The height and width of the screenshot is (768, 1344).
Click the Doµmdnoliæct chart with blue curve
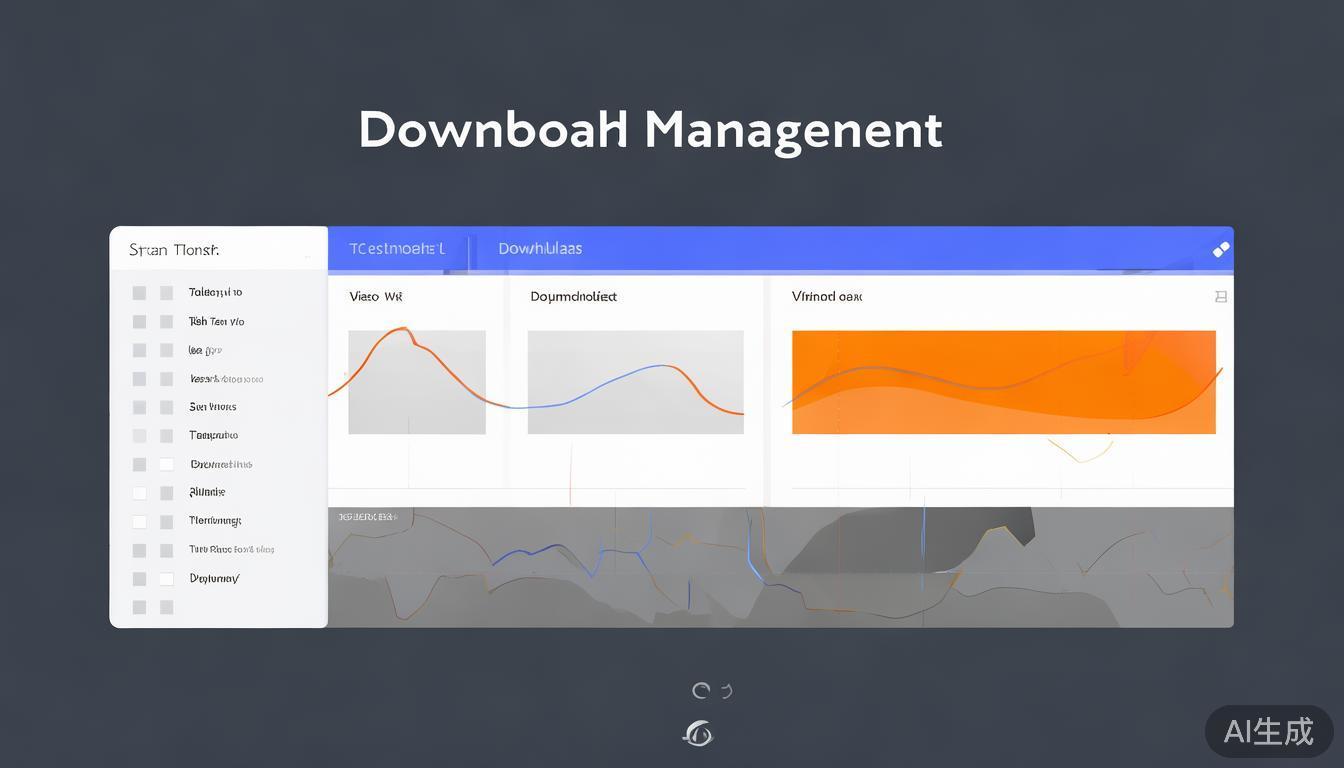click(635, 382)
